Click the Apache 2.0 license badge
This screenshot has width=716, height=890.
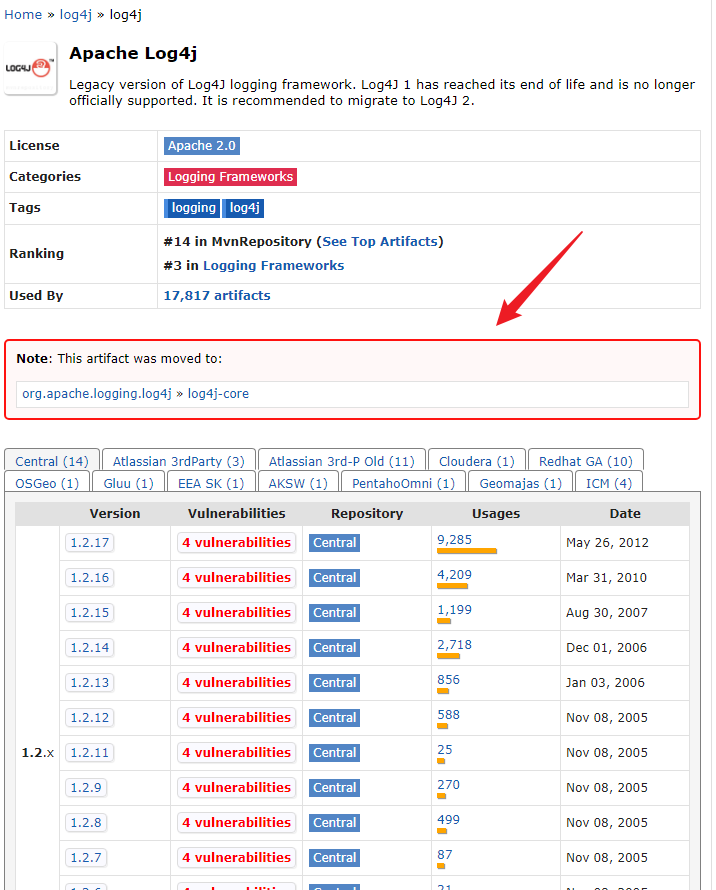point(202,146)
